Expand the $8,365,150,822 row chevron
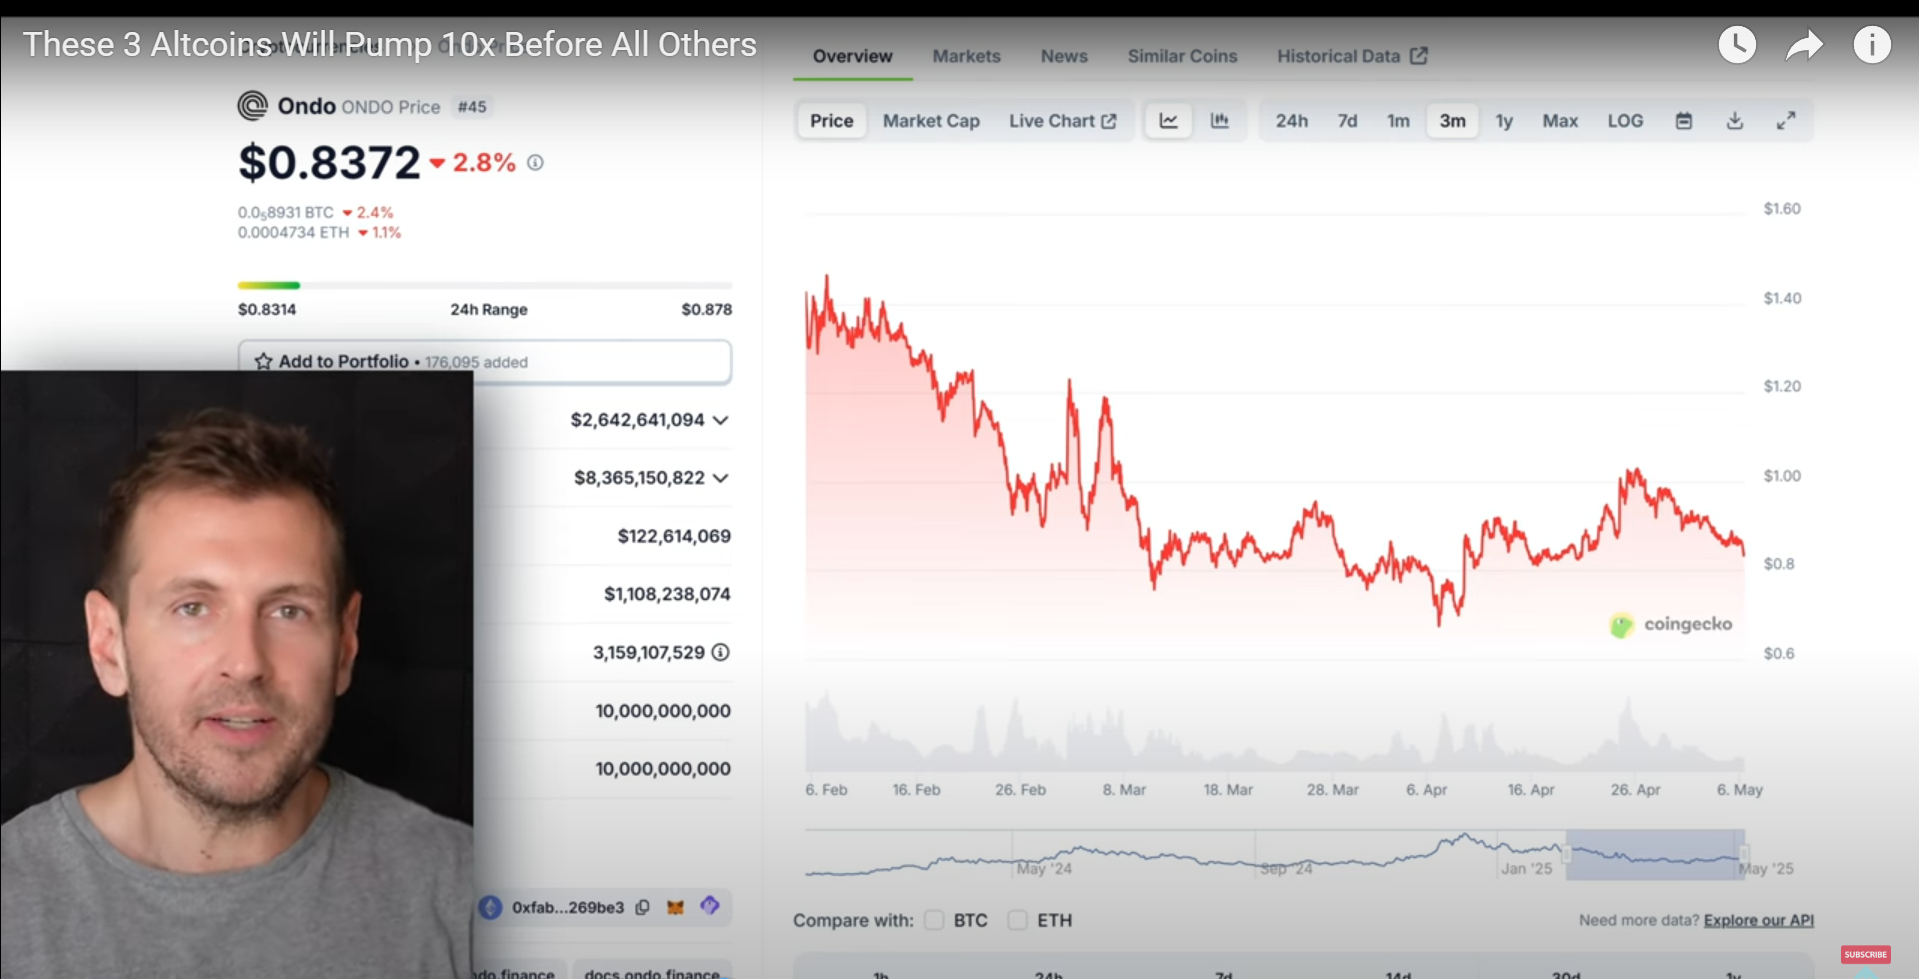Image resolution: width=1919 pixels, height=979 pixels. coord(720,478)
